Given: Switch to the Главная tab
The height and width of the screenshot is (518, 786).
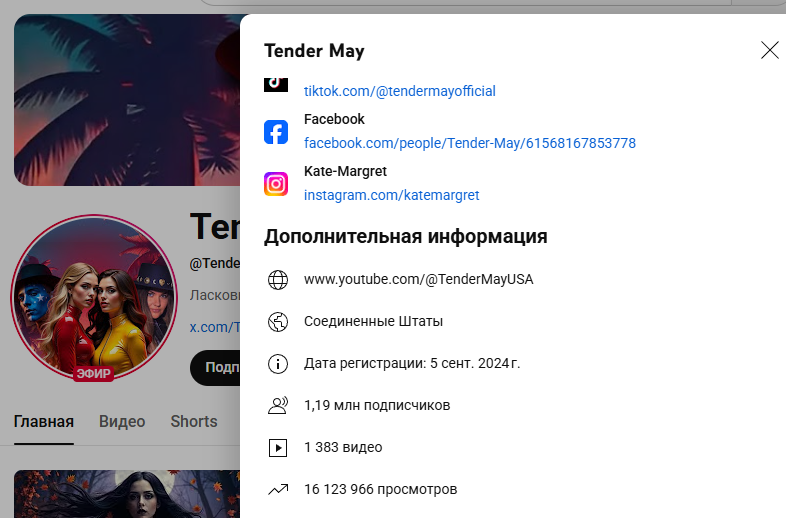Looking at the screenshot, I should [x=44, y=421].
